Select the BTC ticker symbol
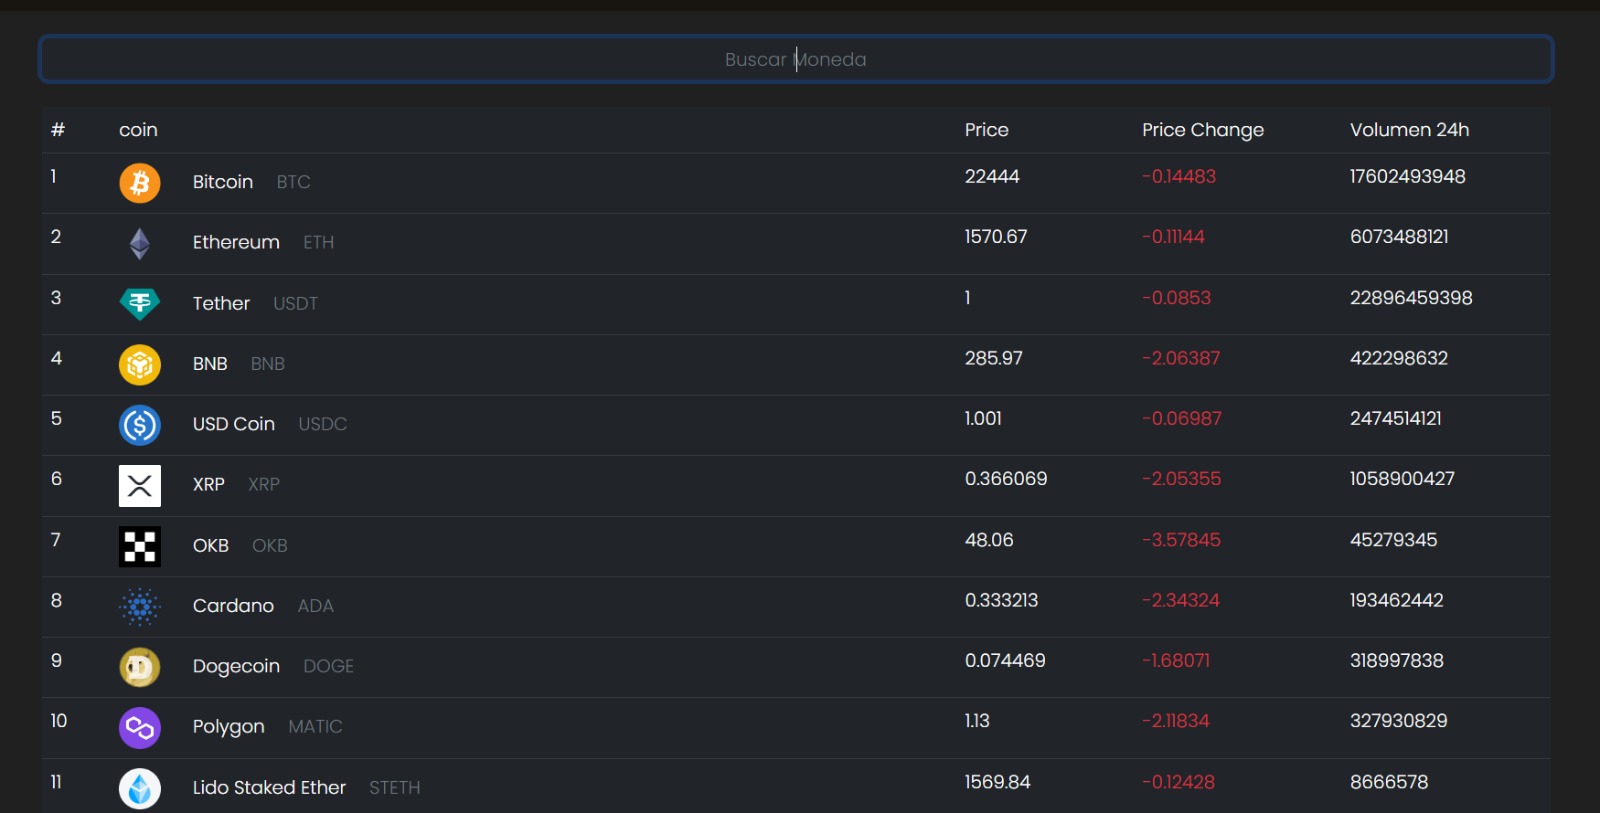 click(294, 182)
